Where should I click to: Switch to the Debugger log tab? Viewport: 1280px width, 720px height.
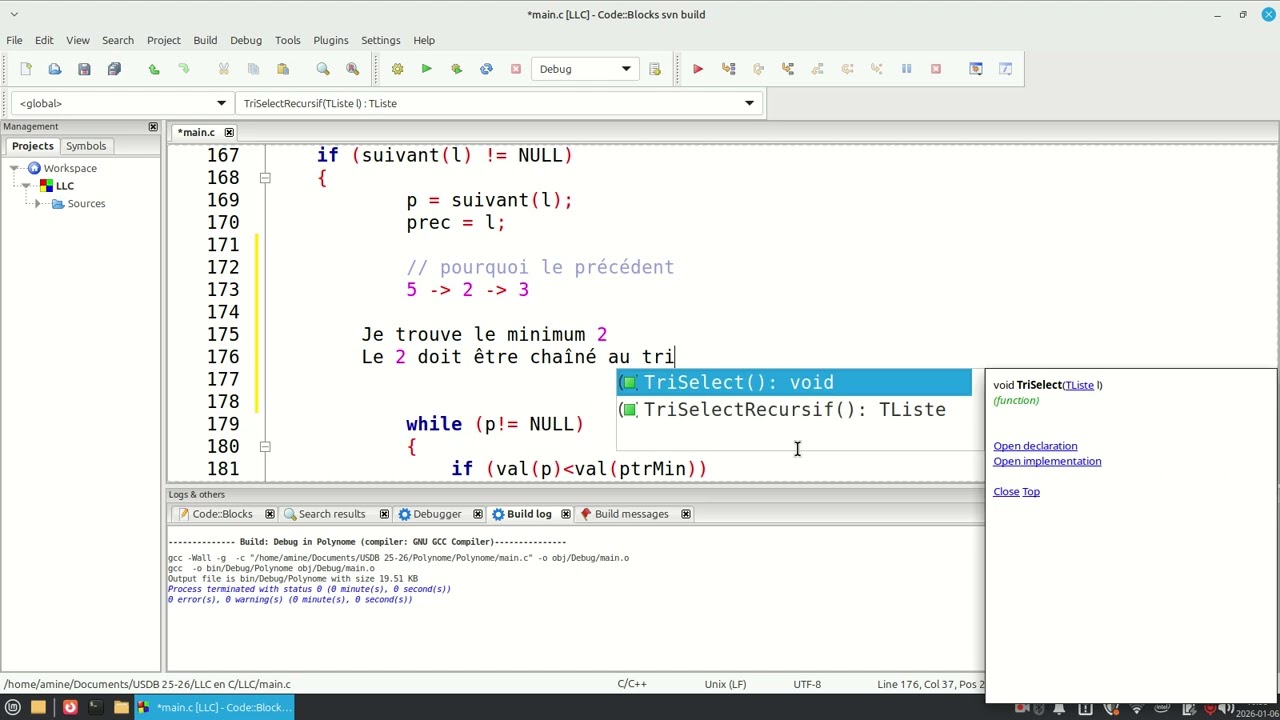point(437,514)
